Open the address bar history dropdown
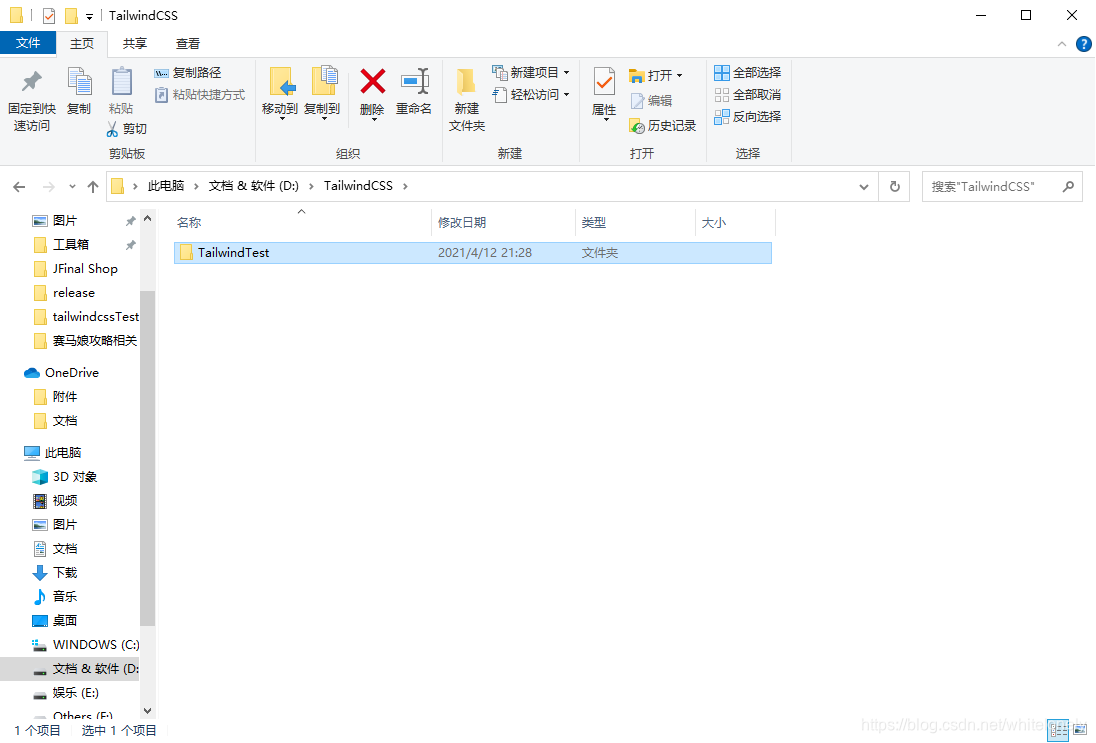The height and width of the screenshot is (743, 1096). pos(863,186)
